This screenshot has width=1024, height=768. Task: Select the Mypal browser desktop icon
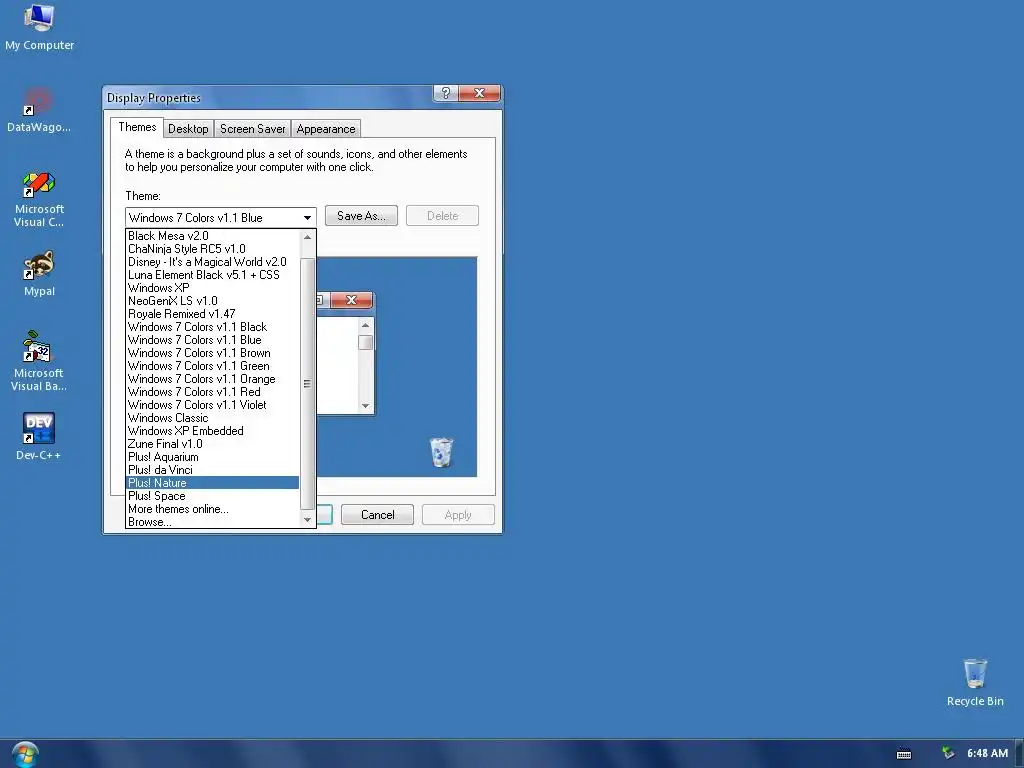[39, 274]
